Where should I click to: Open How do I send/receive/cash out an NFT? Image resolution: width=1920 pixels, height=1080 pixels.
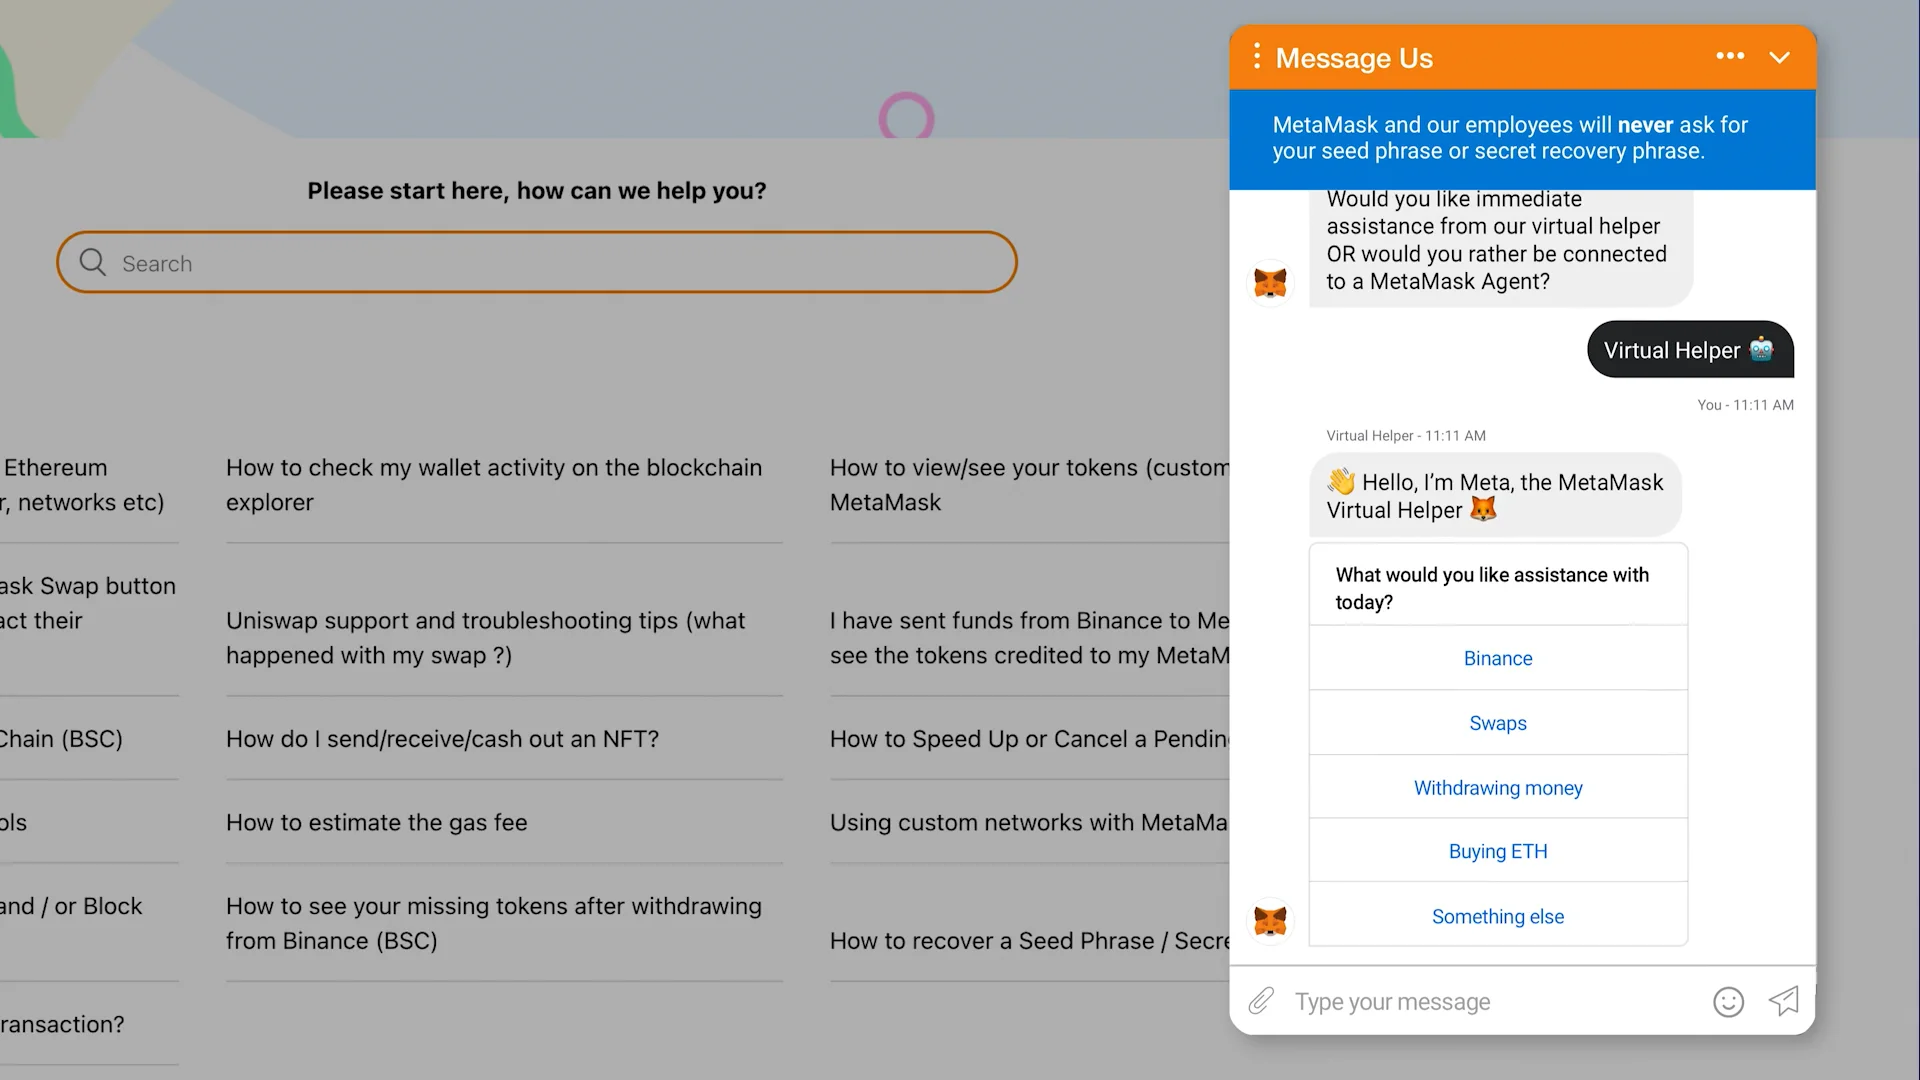coord(442,739)
